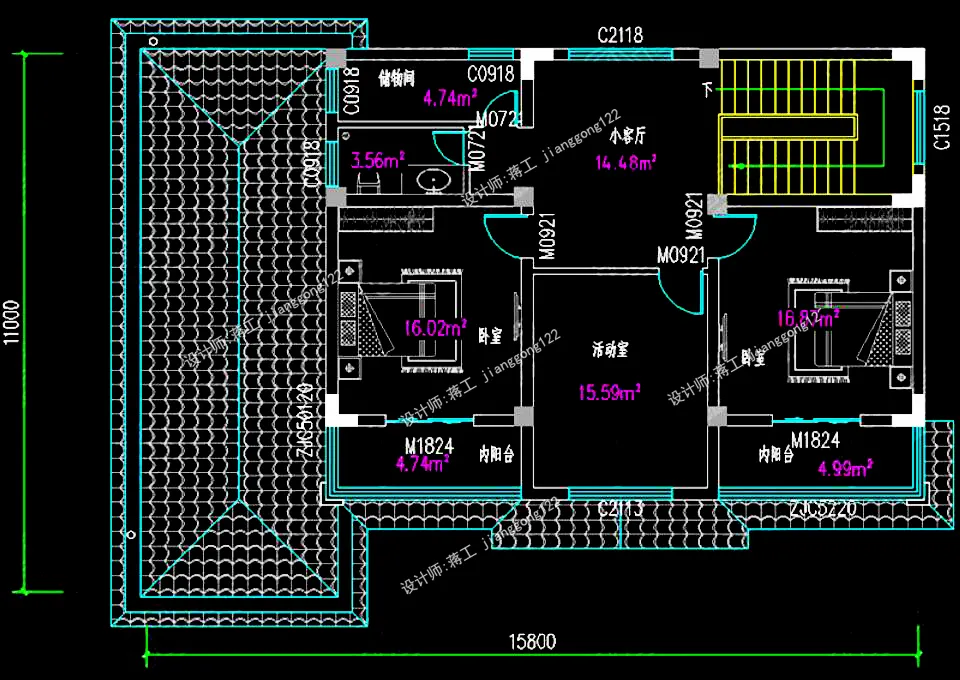Click the 4.74m² storage room area label

(x=450, y=98)
